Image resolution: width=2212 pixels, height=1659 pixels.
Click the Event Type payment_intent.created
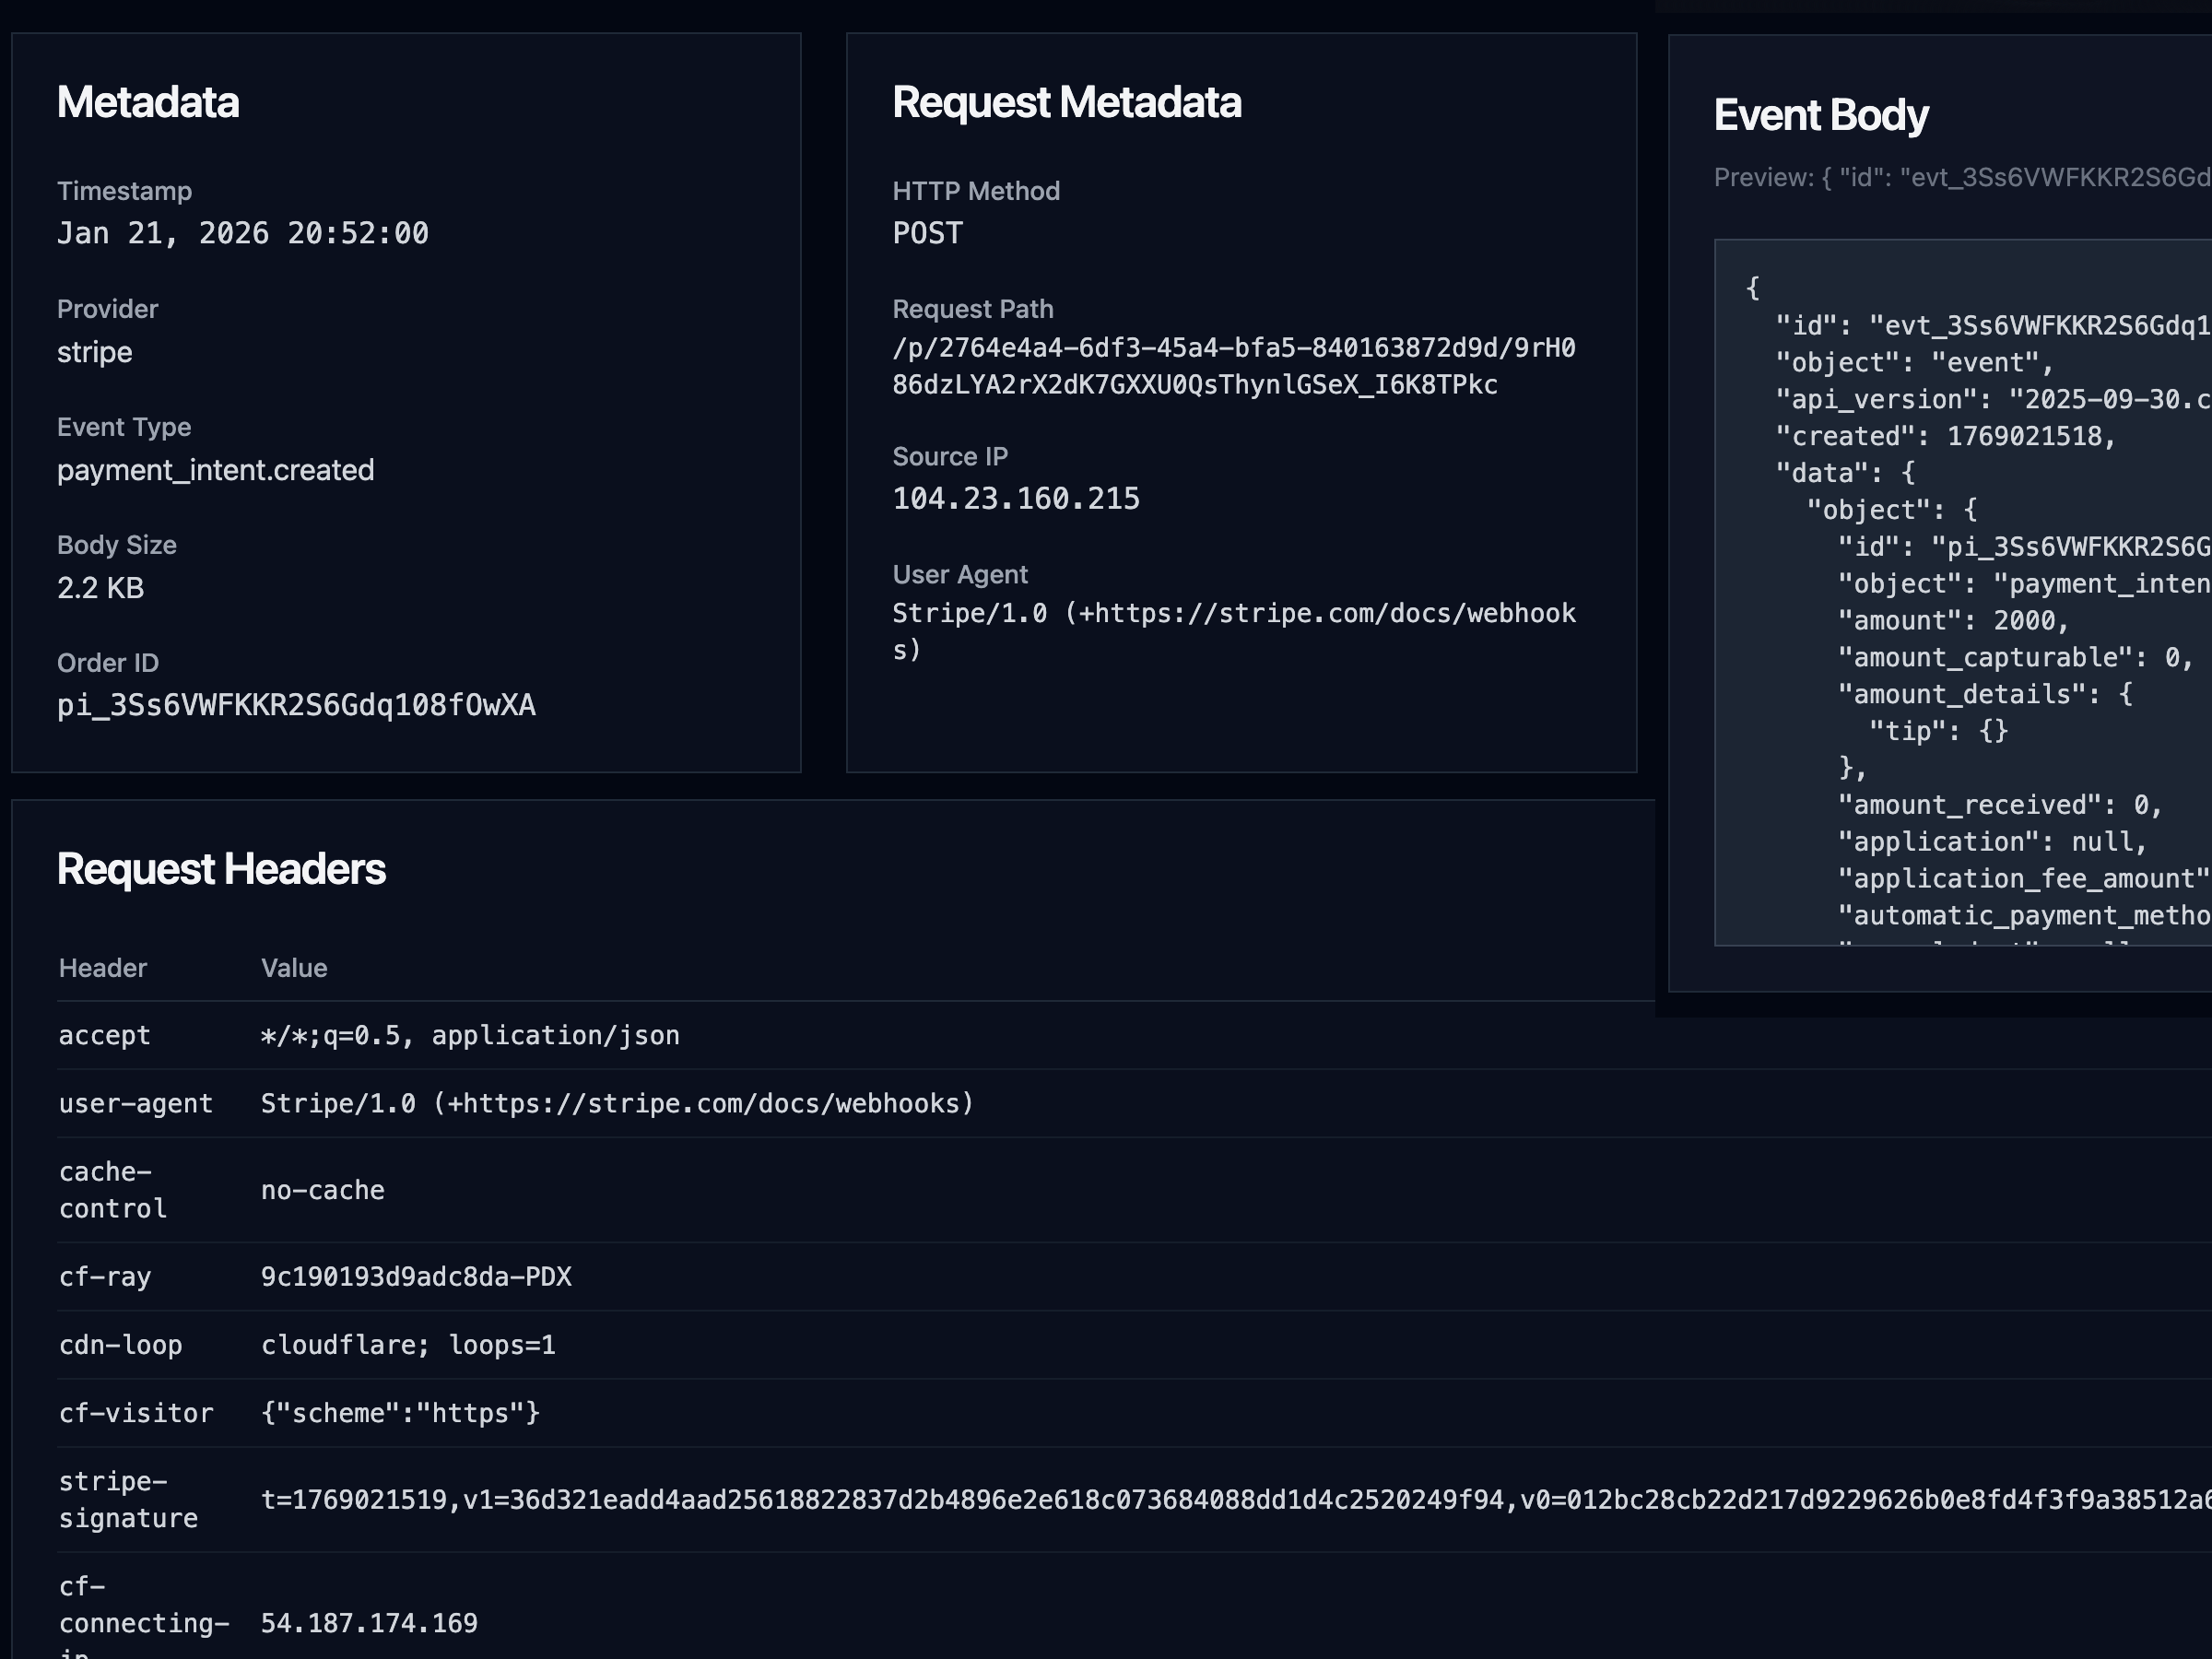216,470
